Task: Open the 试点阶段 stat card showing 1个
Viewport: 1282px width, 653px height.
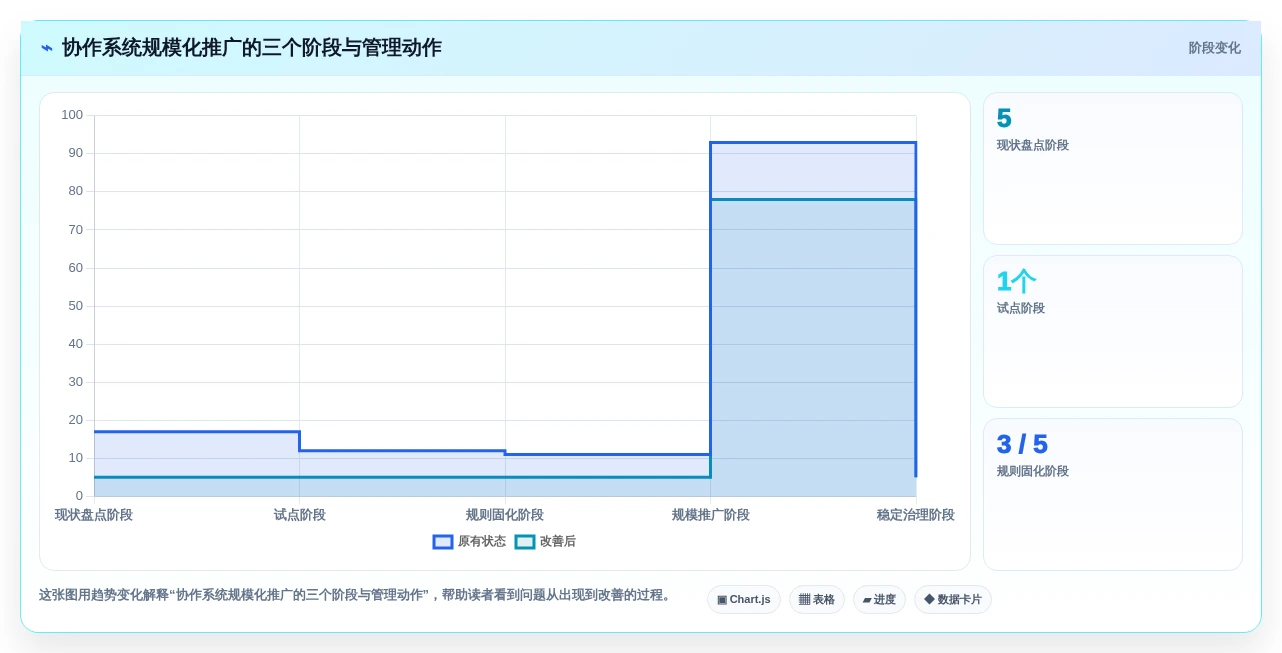Action: (1113, 332)
